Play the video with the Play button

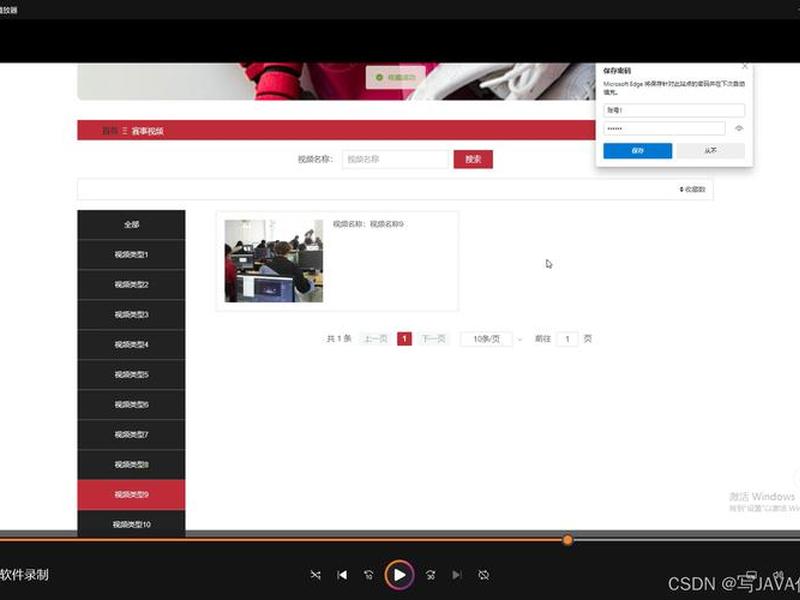[399, 575]
